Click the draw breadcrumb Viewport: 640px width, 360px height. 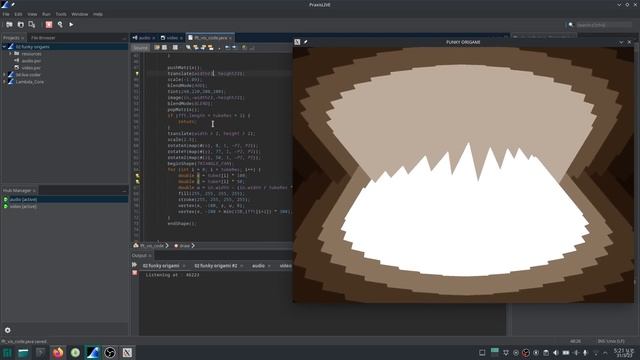point(184,246)
